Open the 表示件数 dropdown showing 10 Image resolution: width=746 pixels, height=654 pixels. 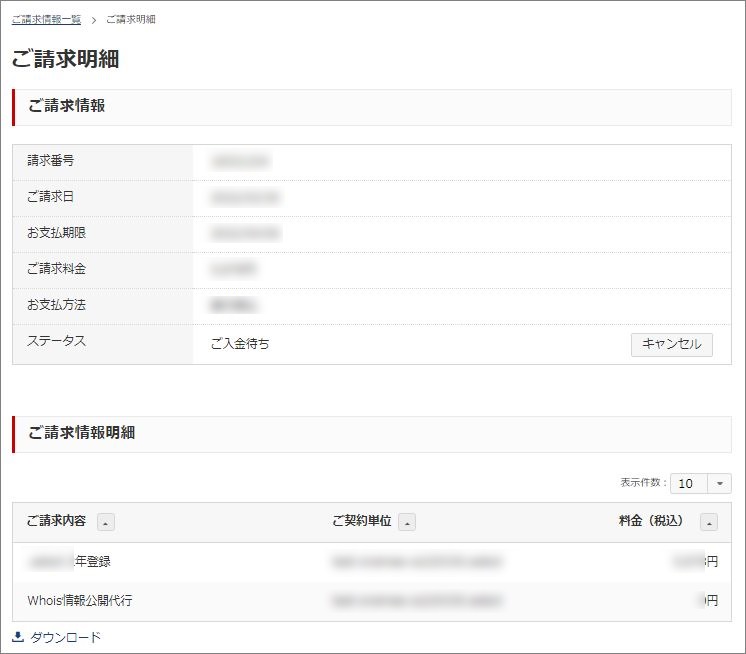tap(689, 483)
